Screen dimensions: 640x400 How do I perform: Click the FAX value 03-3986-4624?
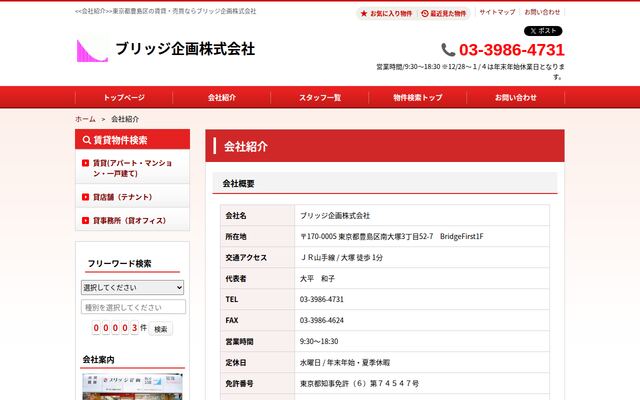click(x=322, y=320)
